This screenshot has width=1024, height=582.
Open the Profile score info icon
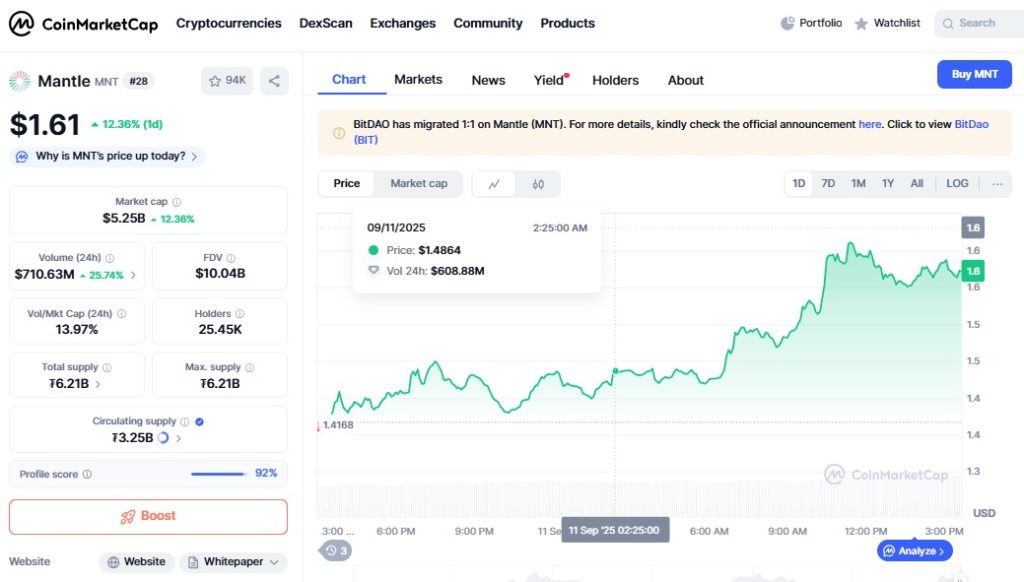point(87,474)
